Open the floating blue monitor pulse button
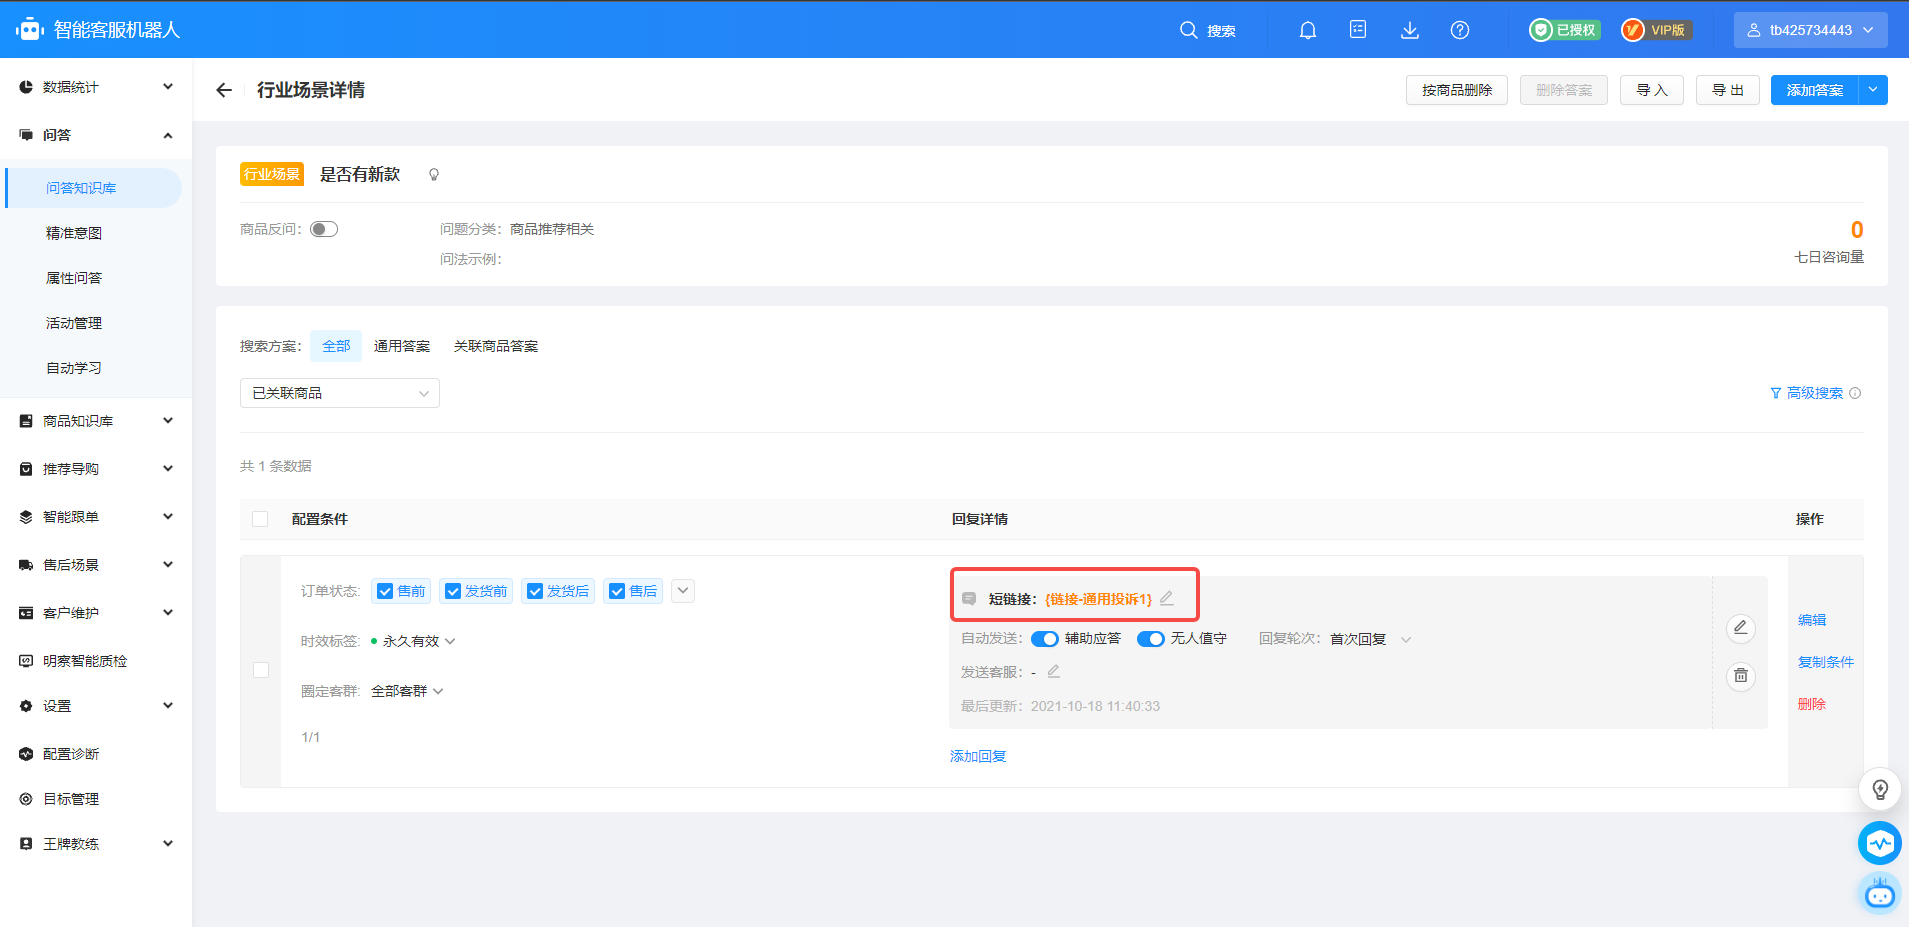The width and height of the screenshot is (1909, 927). [x=1880, y=843]
